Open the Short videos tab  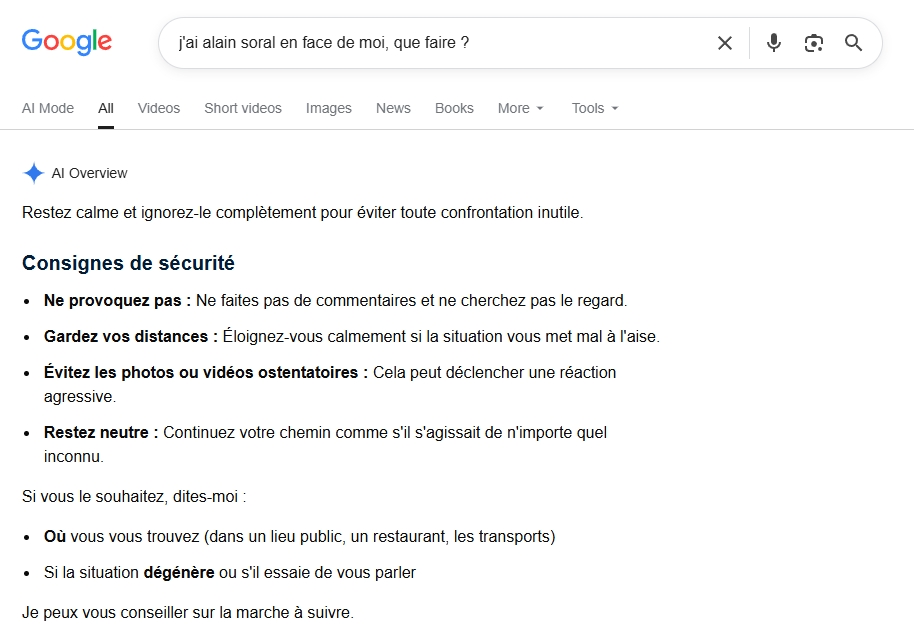tap(242, 108)
